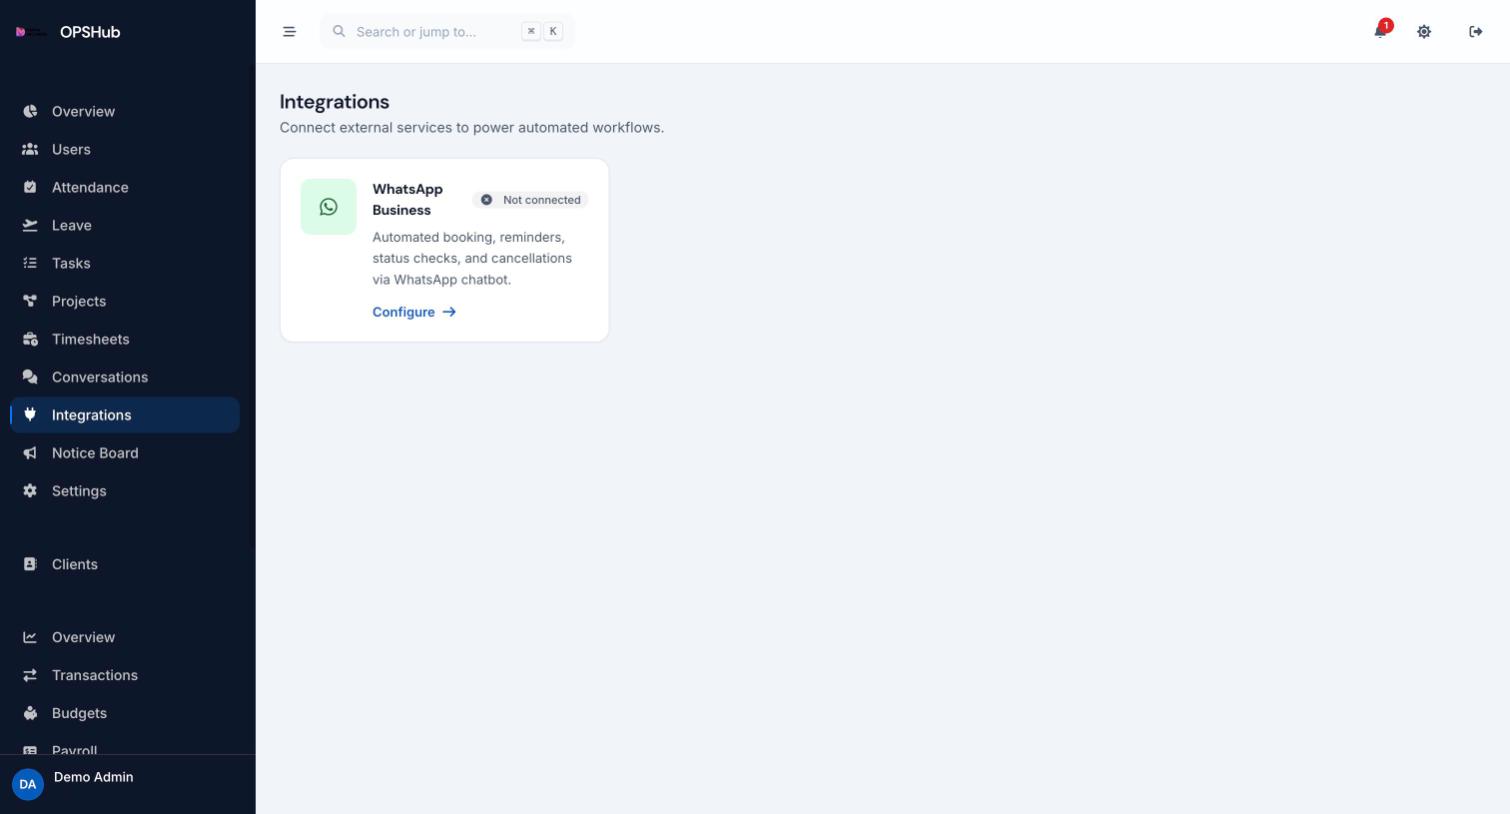
Task: Toggle theme using top bar sun icon
Action: (1424, 32)
